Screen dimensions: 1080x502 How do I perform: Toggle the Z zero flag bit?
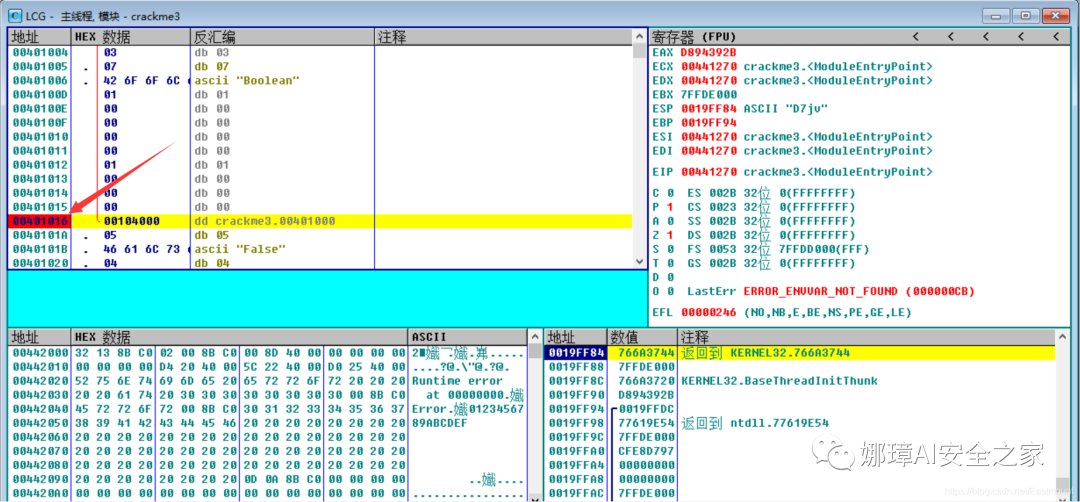(x=669, y=235)
